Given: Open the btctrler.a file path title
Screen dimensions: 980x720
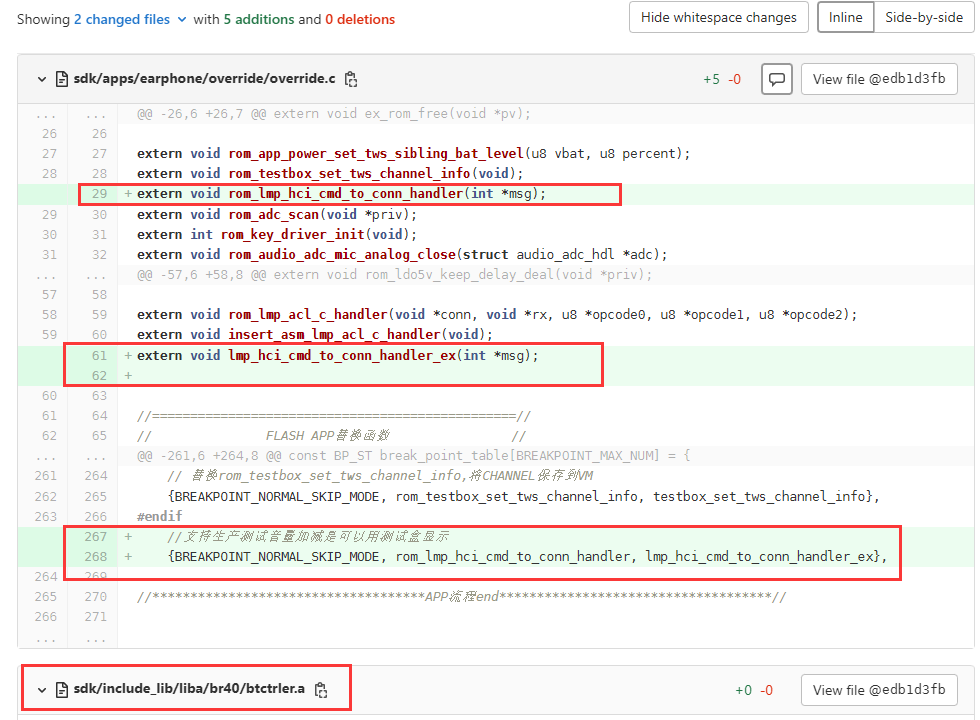Looking at the screenshot, I should [189, 689].
